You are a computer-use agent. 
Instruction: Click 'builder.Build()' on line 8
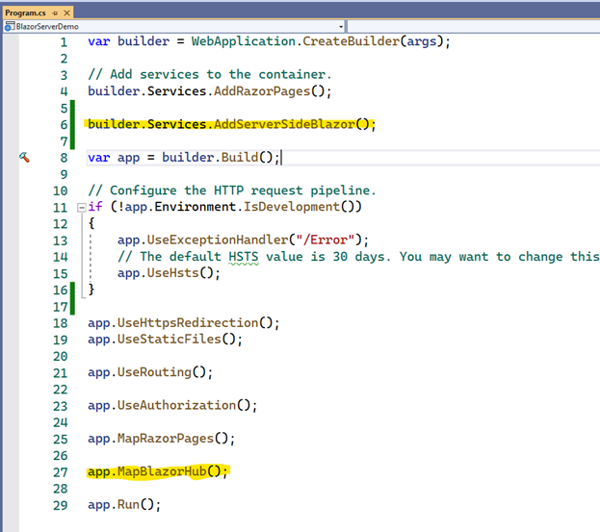click(217, 157)
